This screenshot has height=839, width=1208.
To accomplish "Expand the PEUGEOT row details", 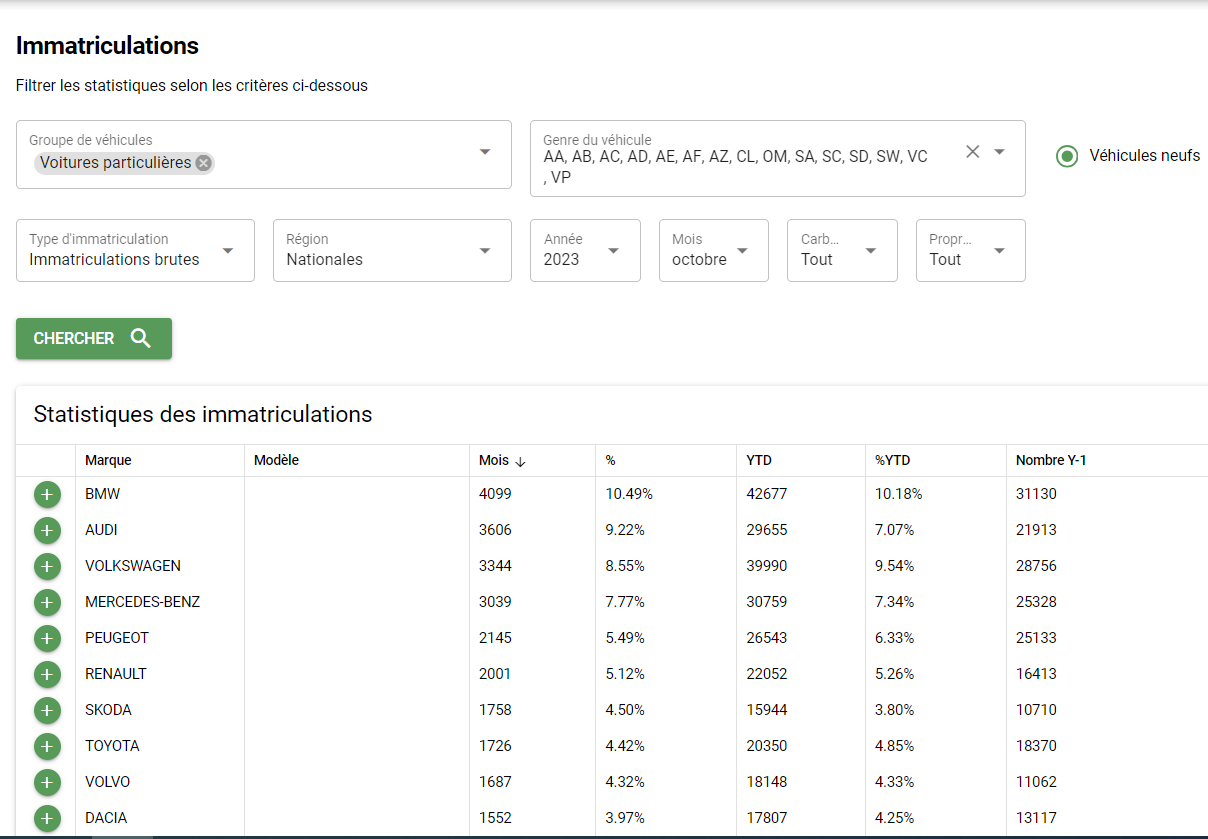I will tap(47, 639).
